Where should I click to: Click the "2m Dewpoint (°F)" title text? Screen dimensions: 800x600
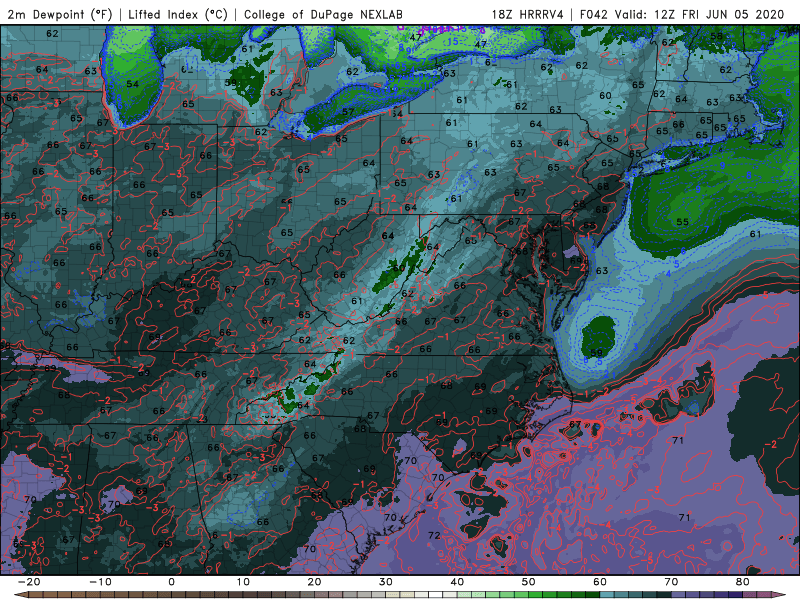[x=60, y=15]
